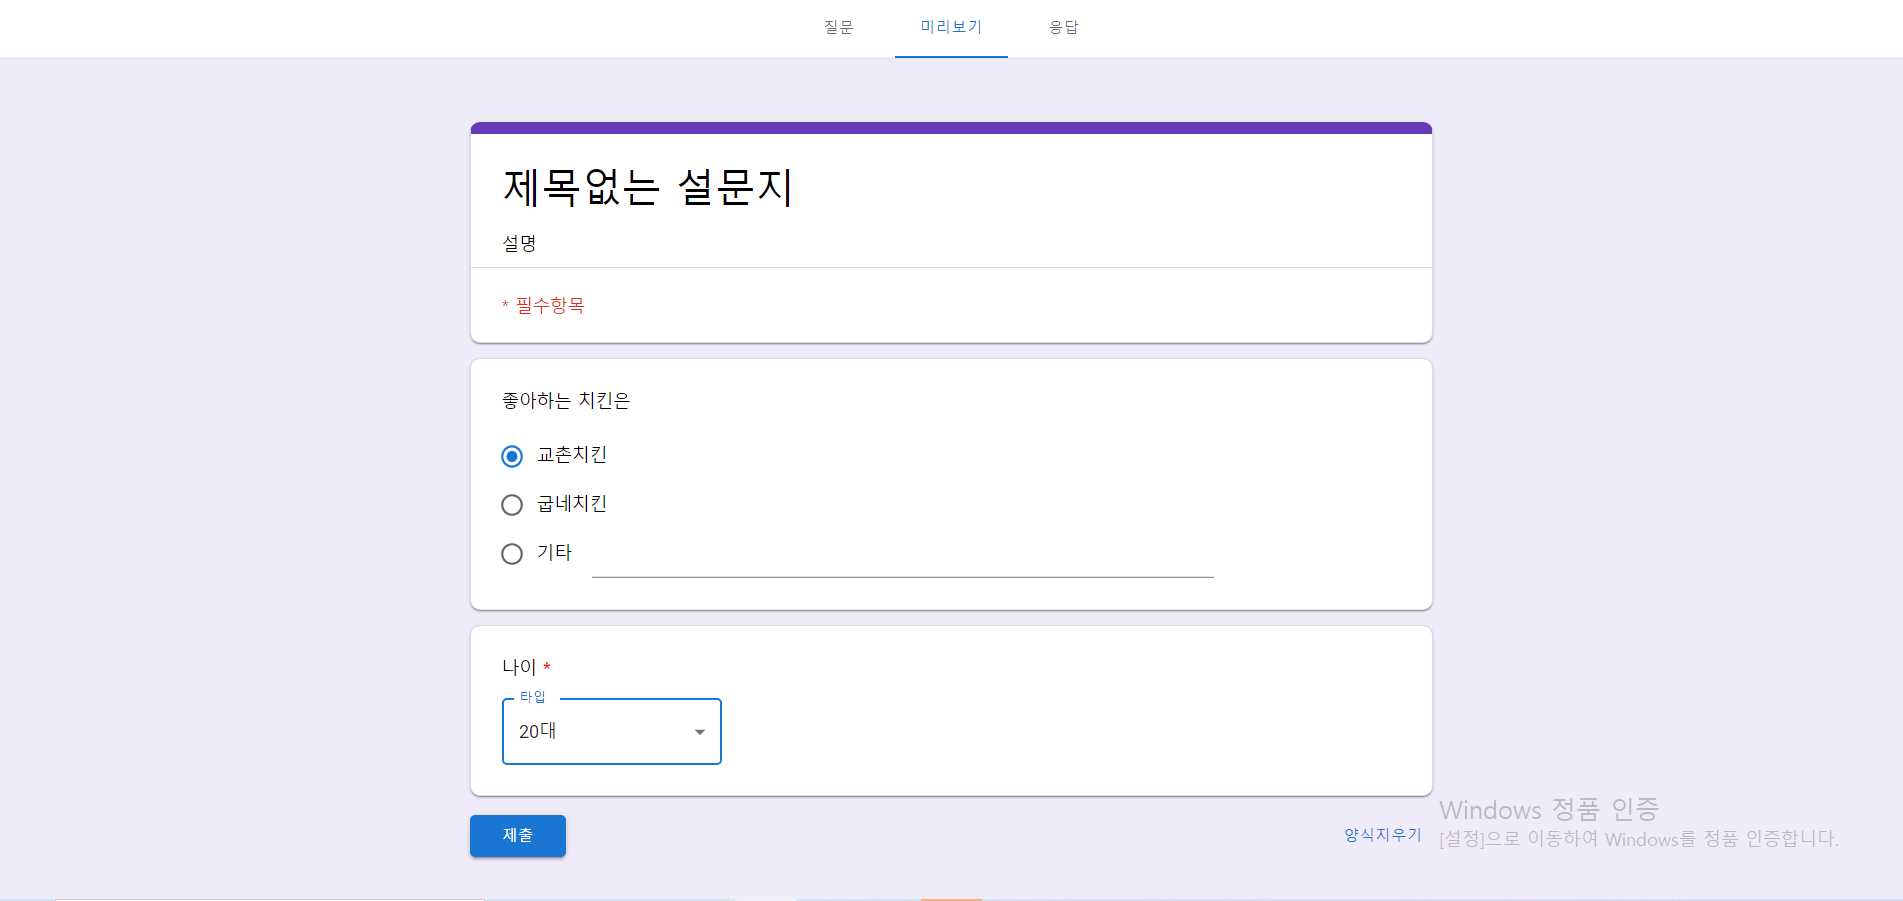Click the 필수항목 required notice
The image size is (1903, 901).
coord(546,305)
